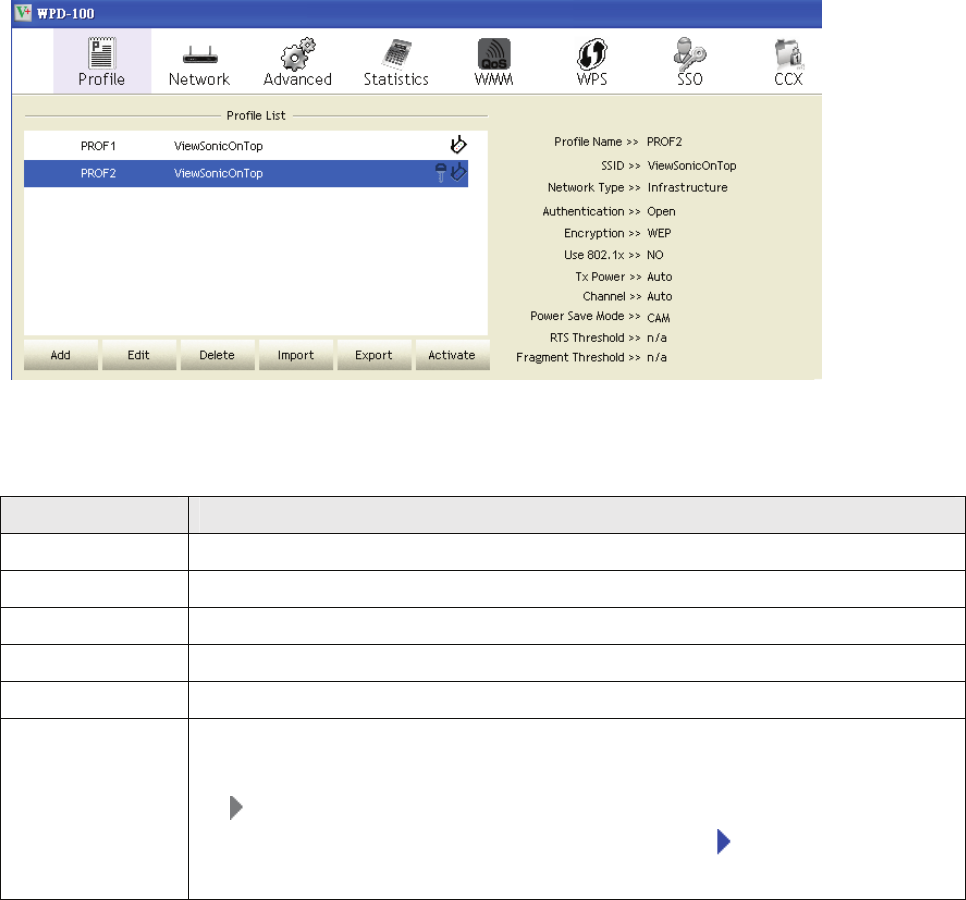
Task: Click the Network Type value Infrastructure
Action: tap(688, 187)
